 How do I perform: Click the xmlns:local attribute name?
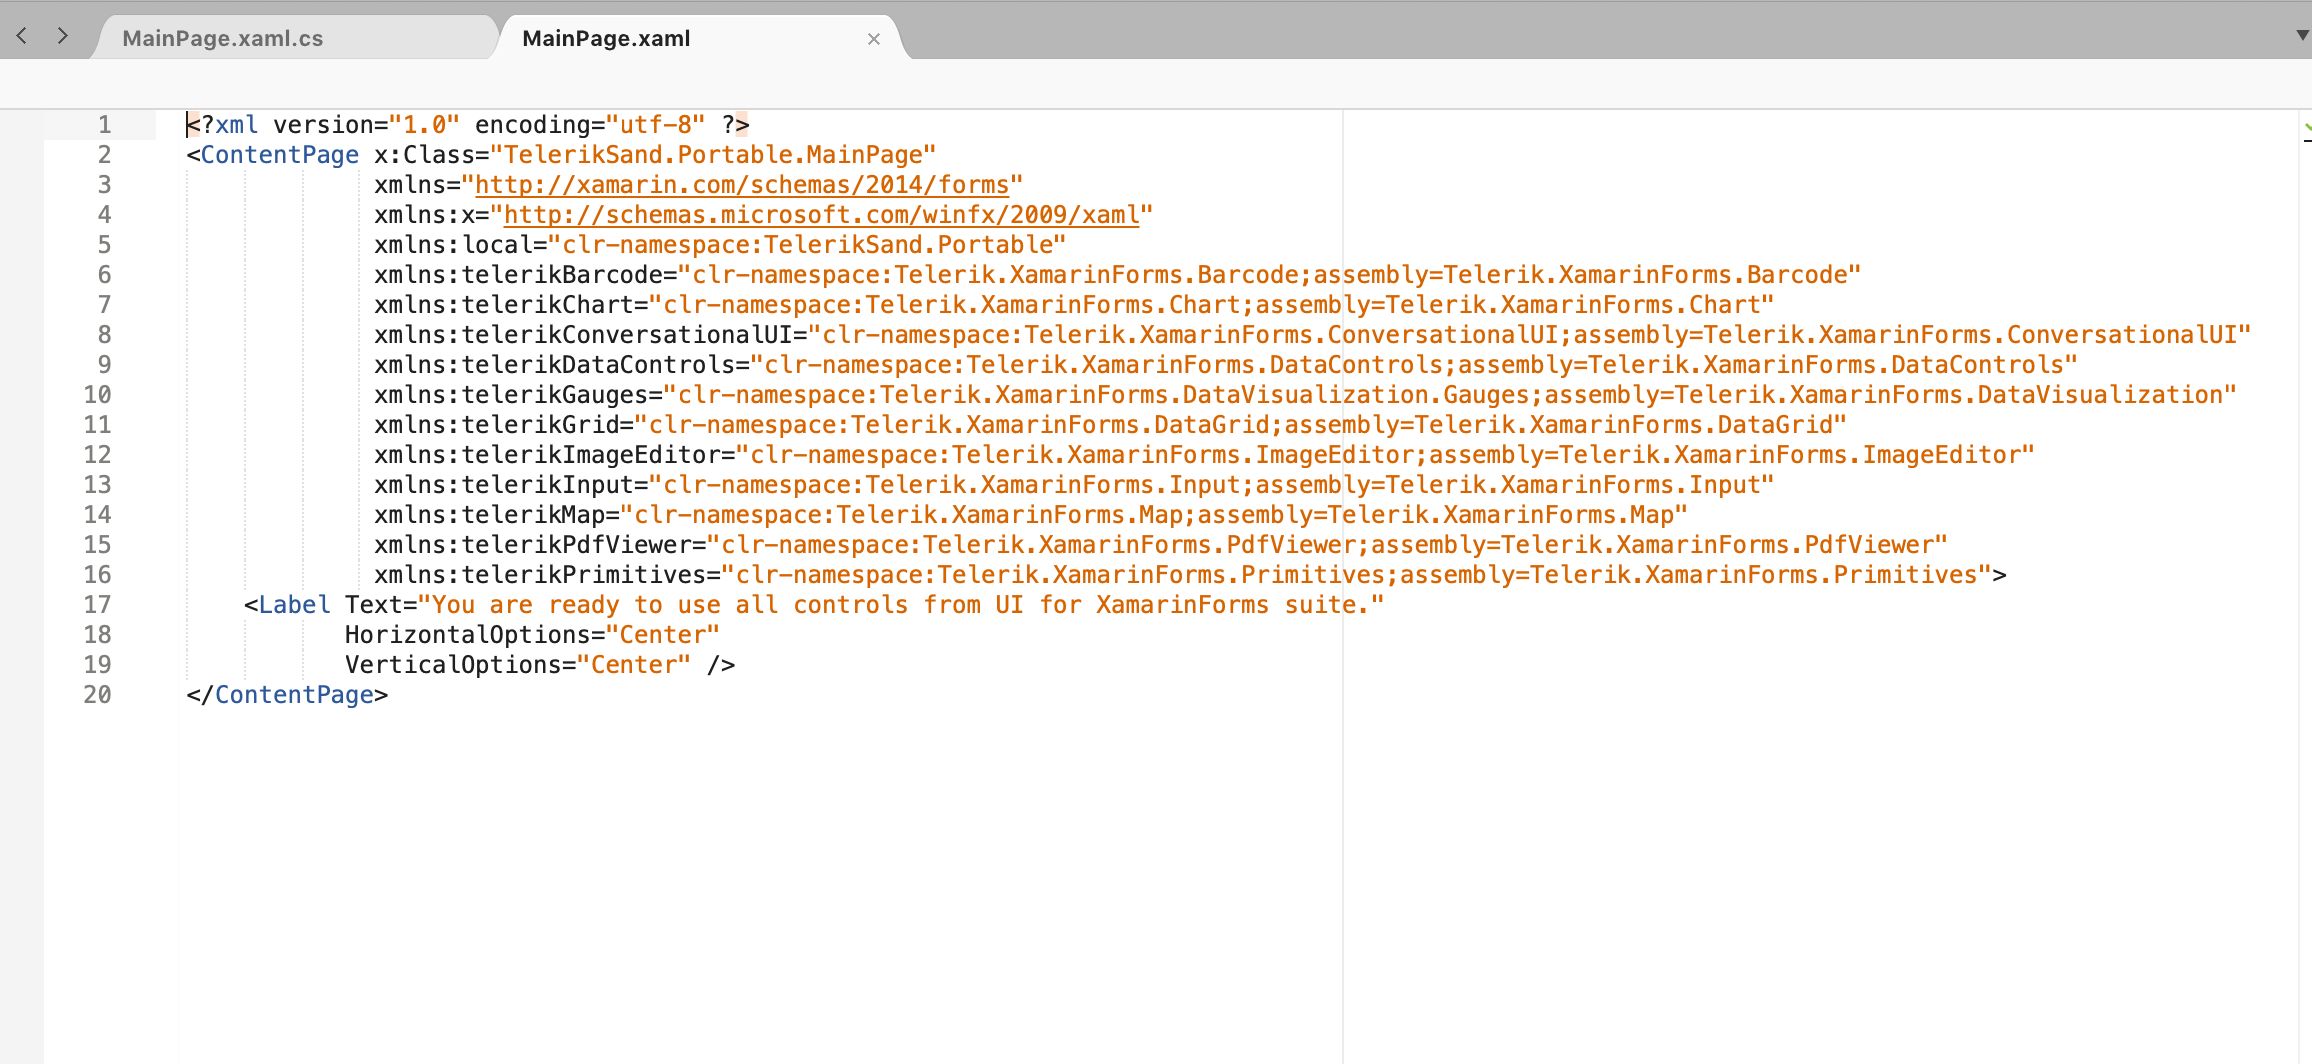(x=453, y=245)
